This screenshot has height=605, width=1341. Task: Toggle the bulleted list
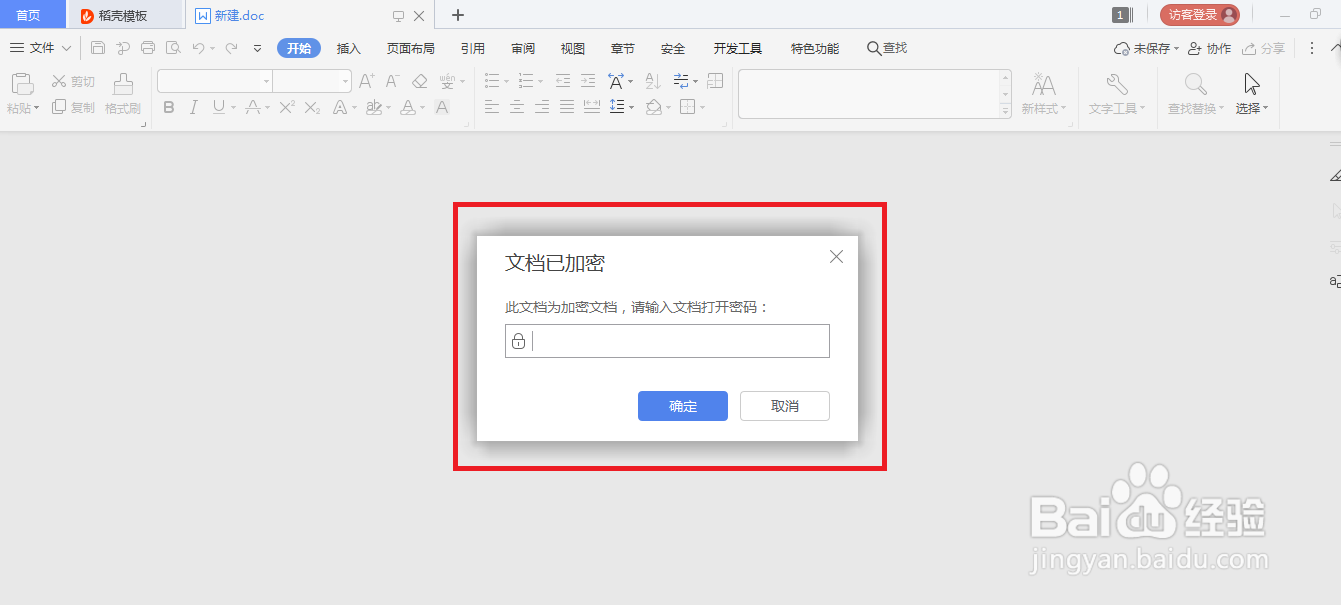point(490,80)
